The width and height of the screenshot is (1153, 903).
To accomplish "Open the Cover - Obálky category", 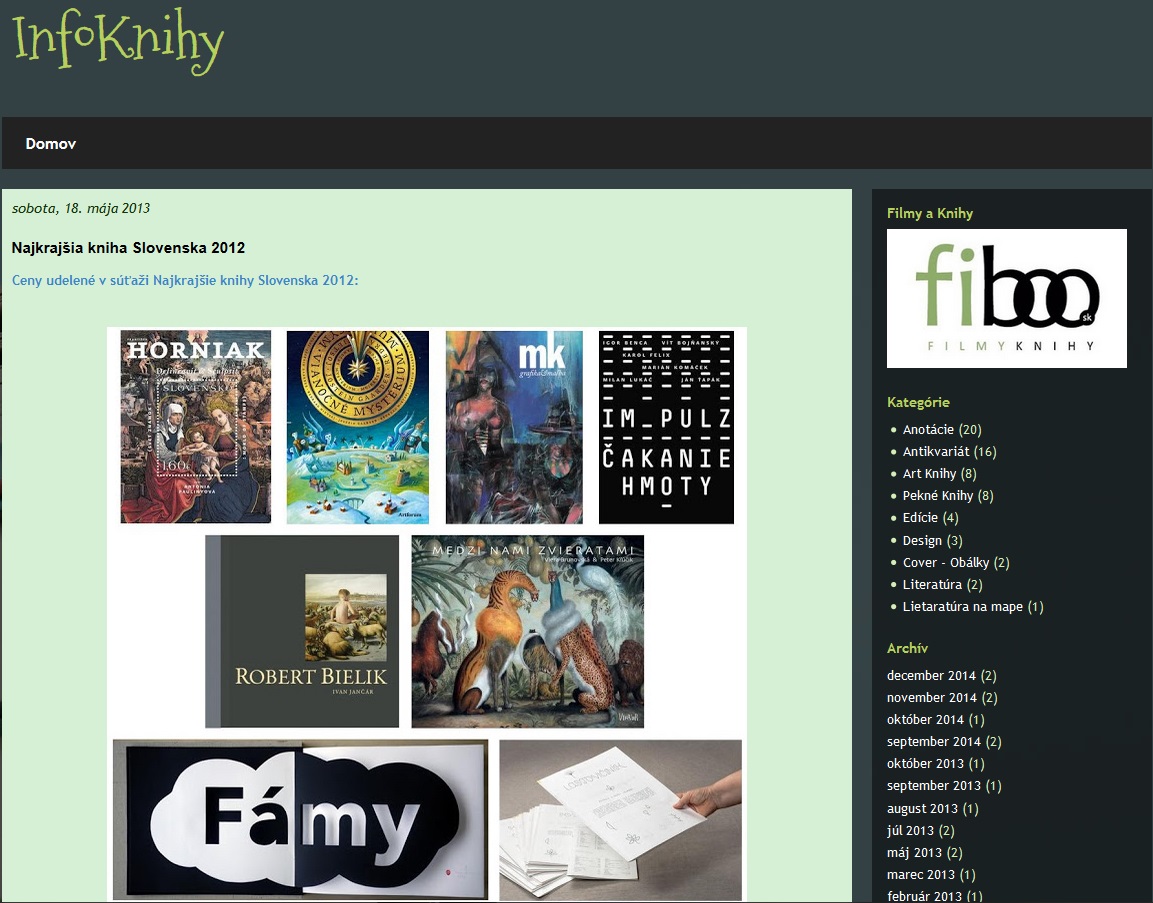I will click(946, 563).
